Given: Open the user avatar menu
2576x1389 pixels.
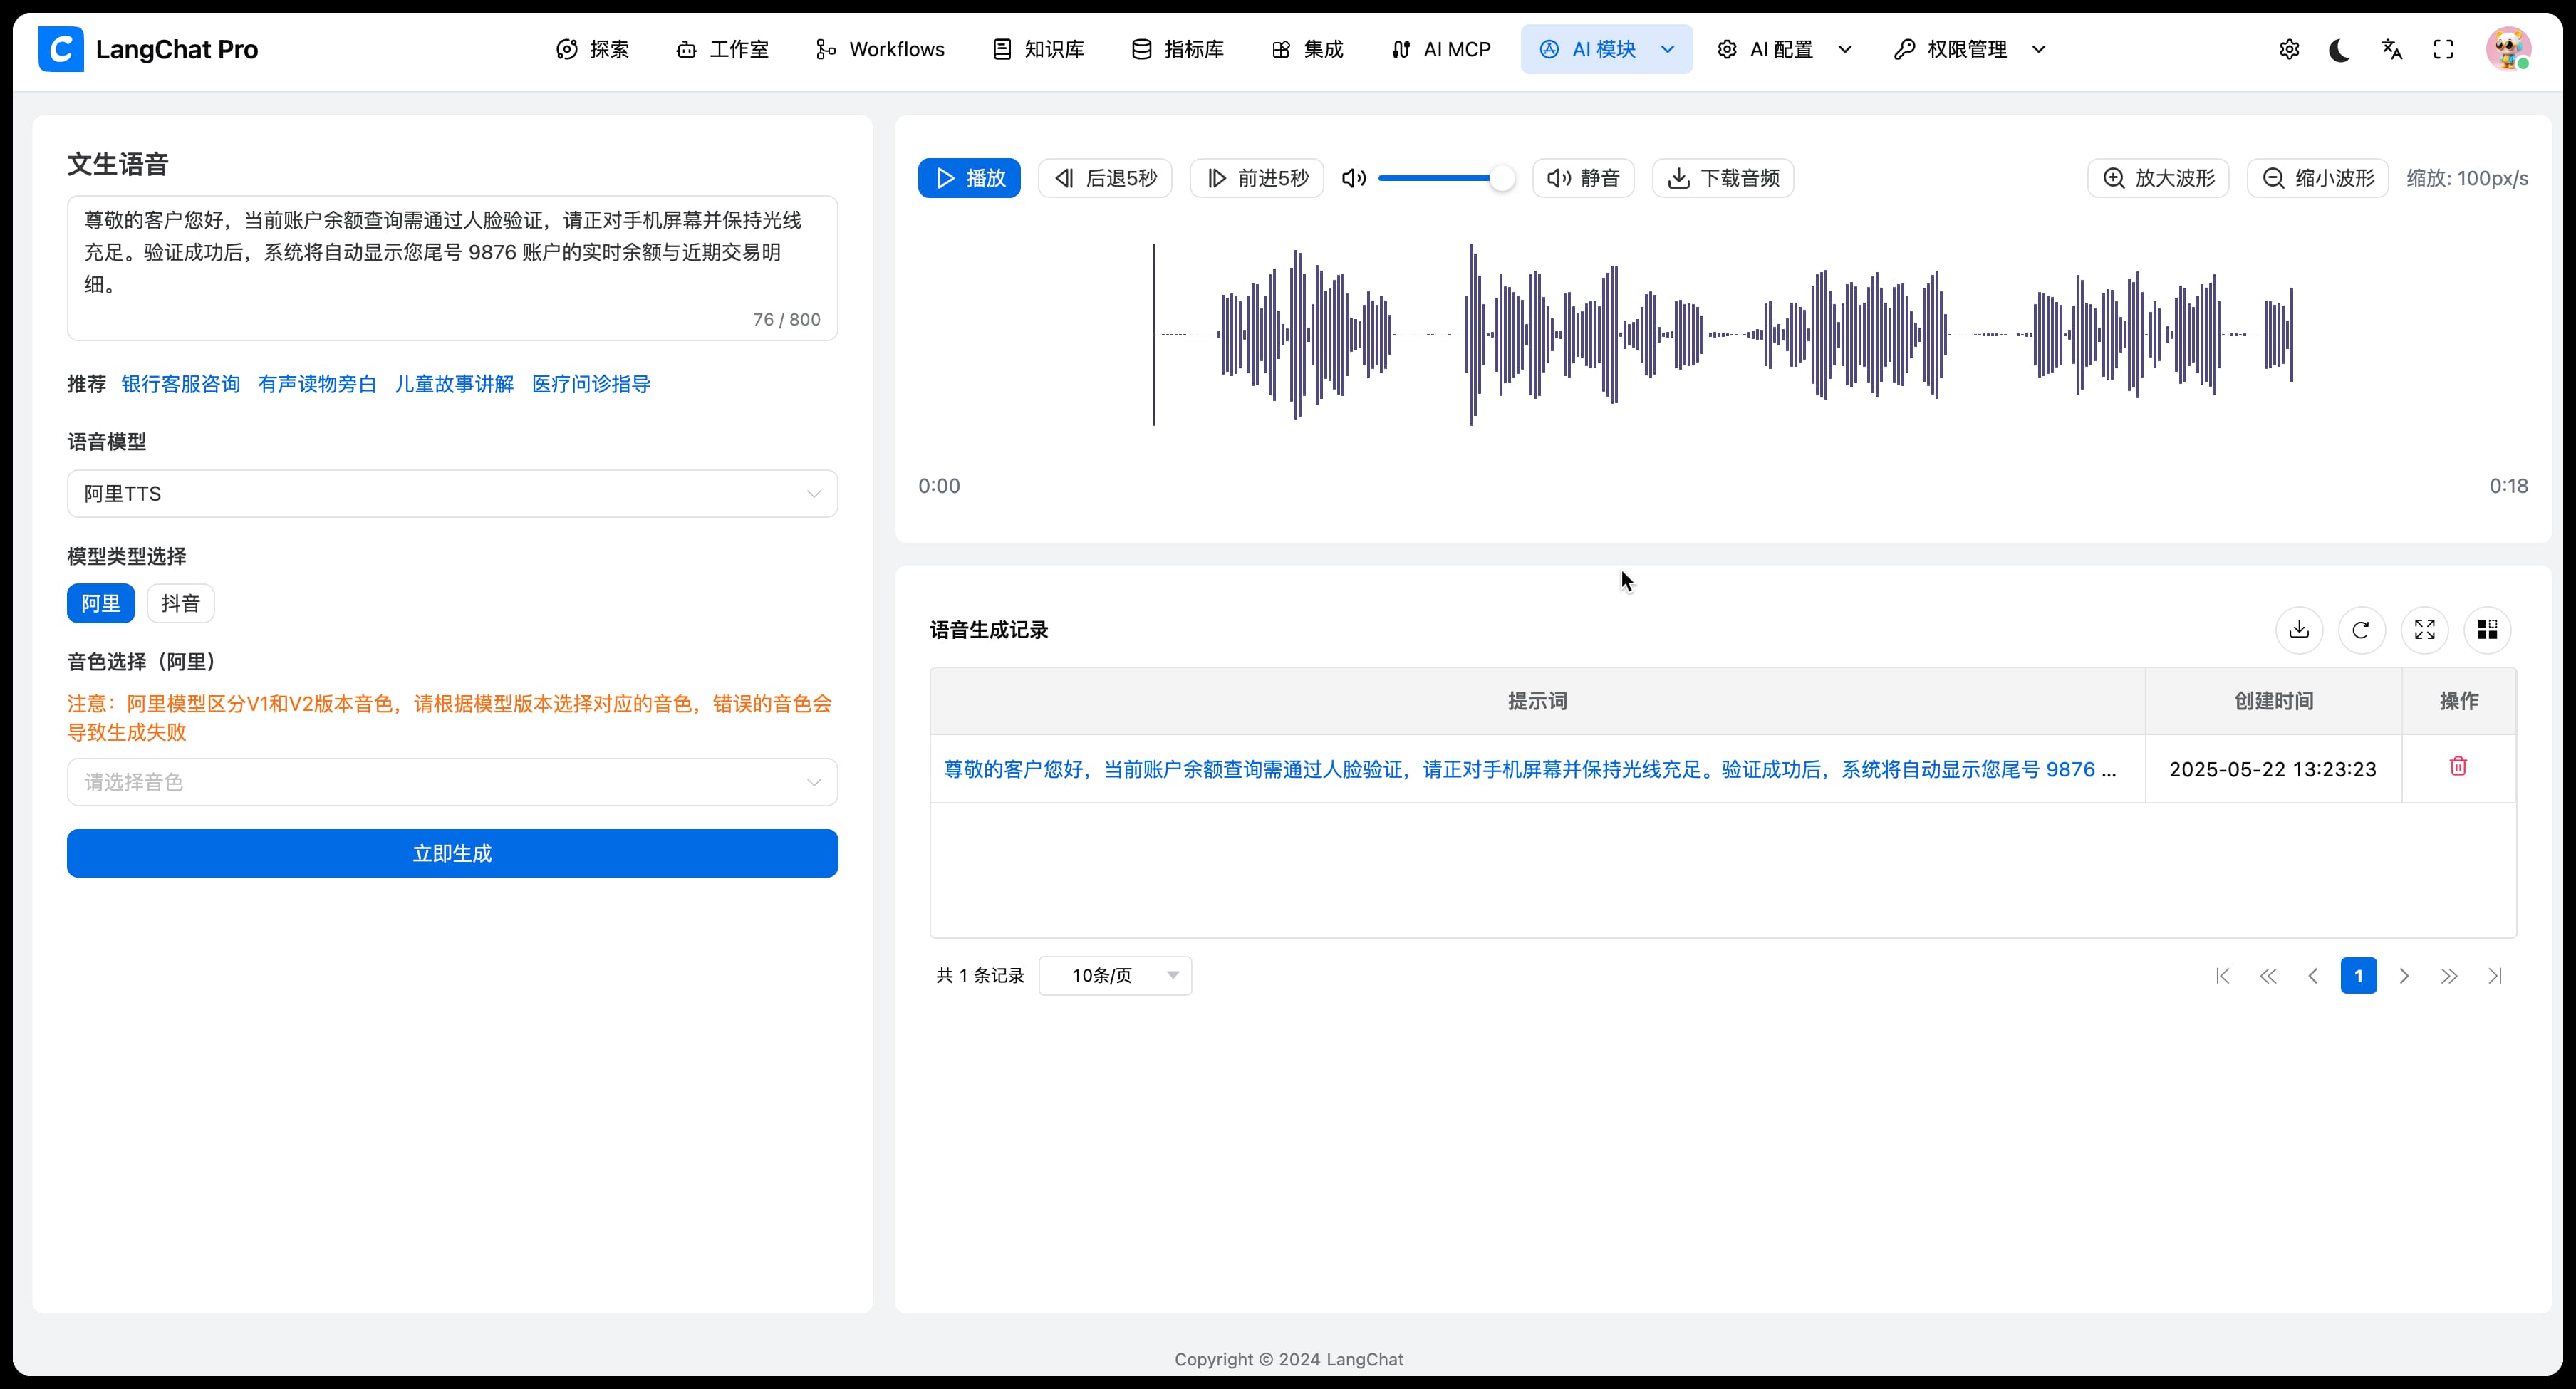Looking at the screenshot, I should 2508,49.
